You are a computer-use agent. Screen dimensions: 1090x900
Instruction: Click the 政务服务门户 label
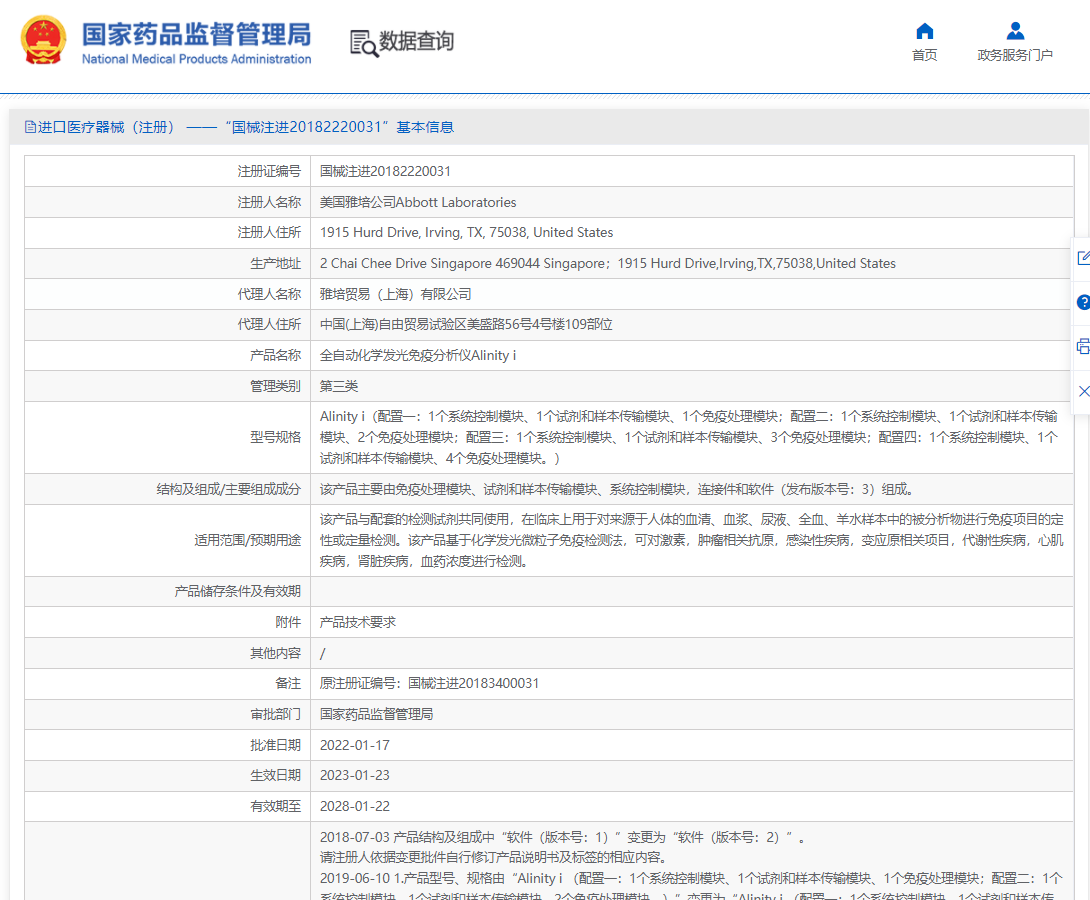click(x=1015, y=55)
